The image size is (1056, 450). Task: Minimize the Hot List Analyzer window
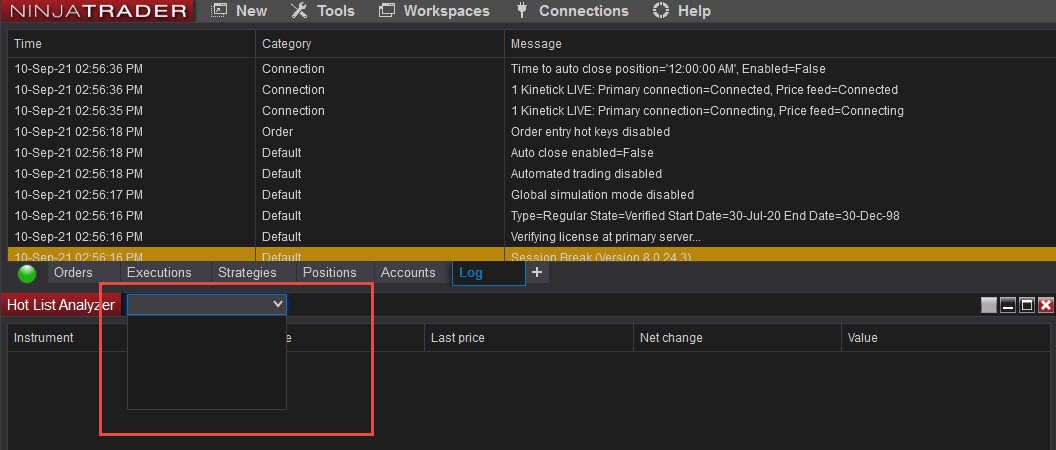click(x=1008, y=305)
